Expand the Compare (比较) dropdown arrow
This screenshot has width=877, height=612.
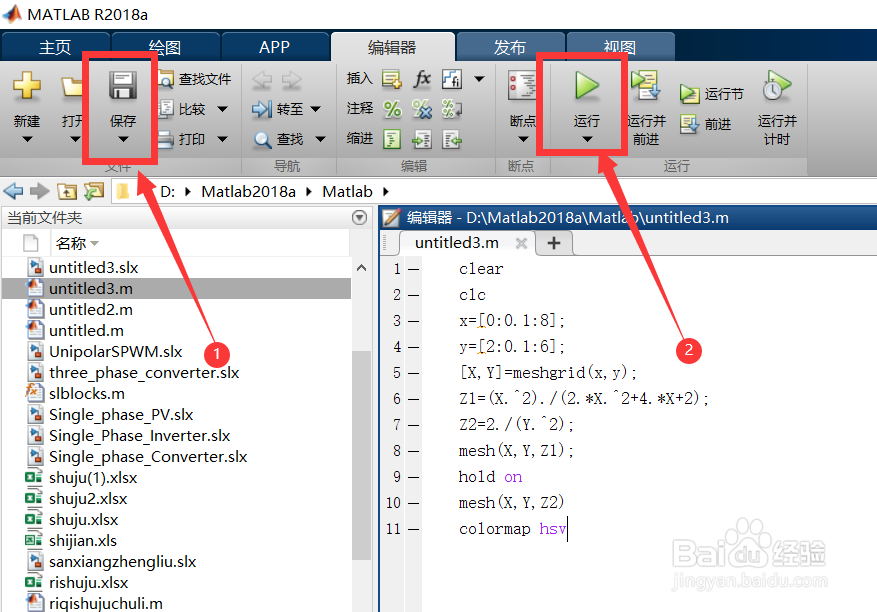pos(222,109)
